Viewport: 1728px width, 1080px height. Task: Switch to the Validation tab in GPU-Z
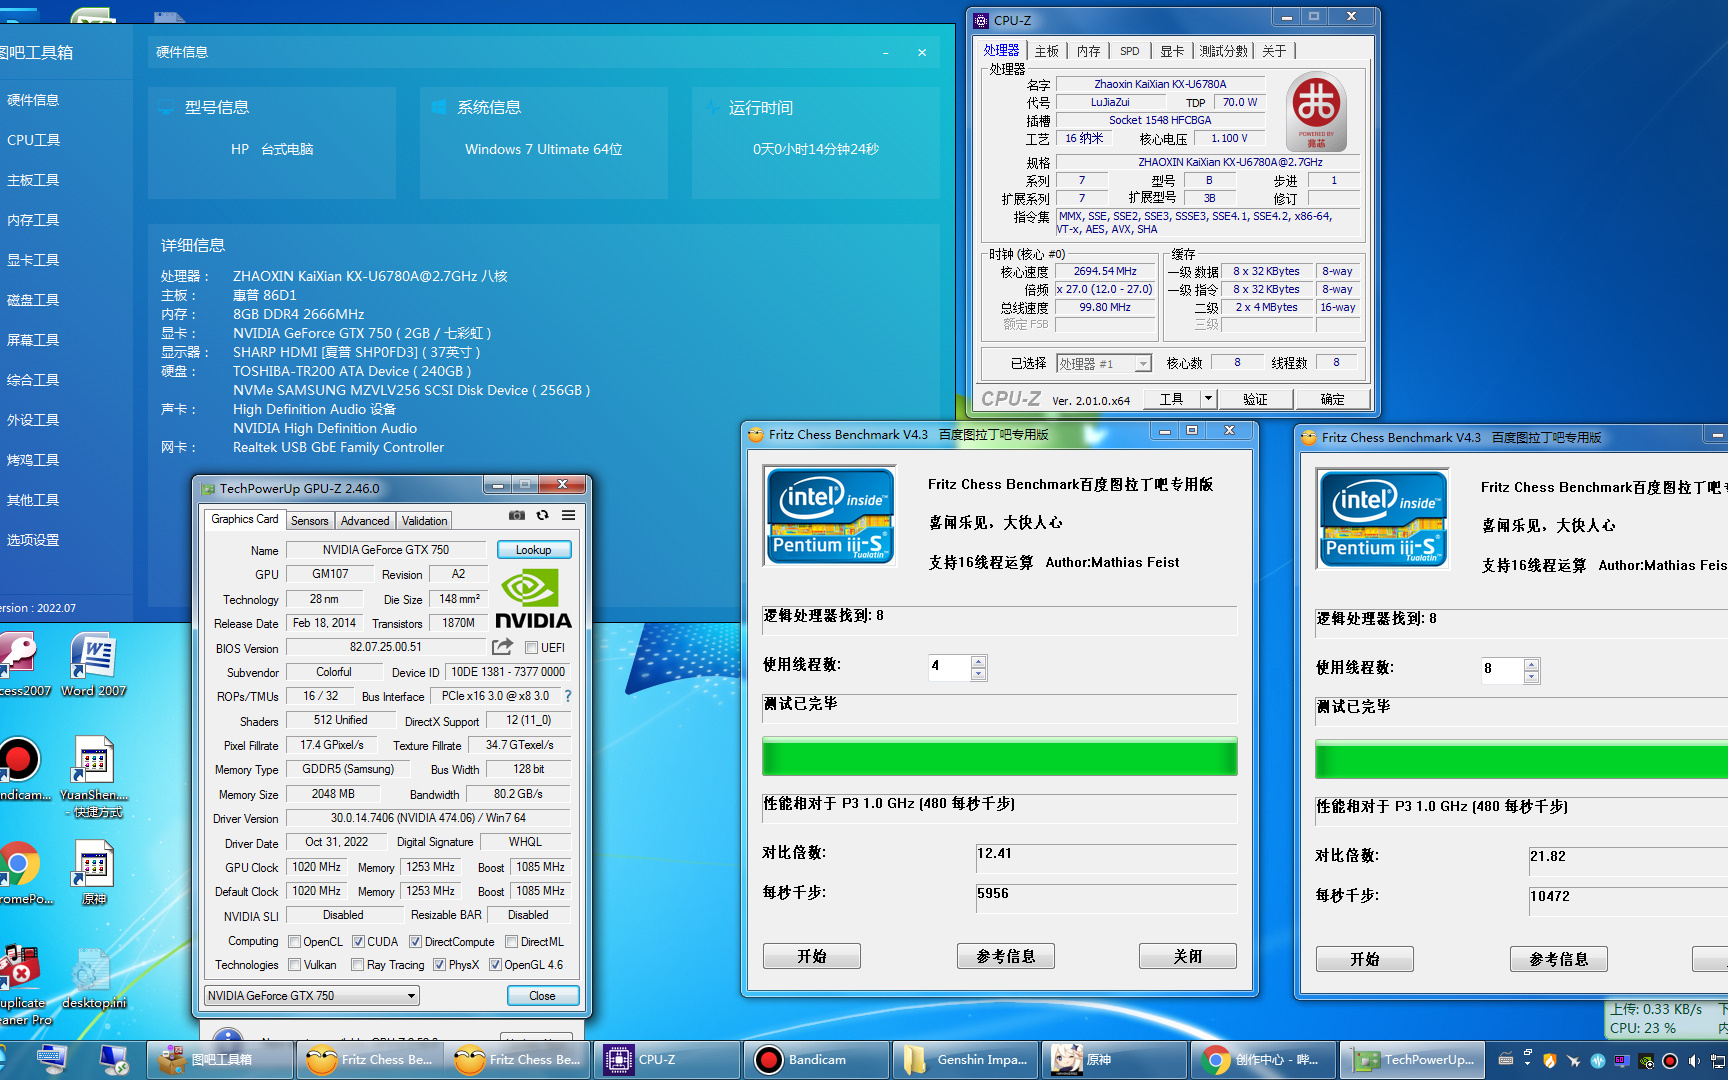click(425, 521)
